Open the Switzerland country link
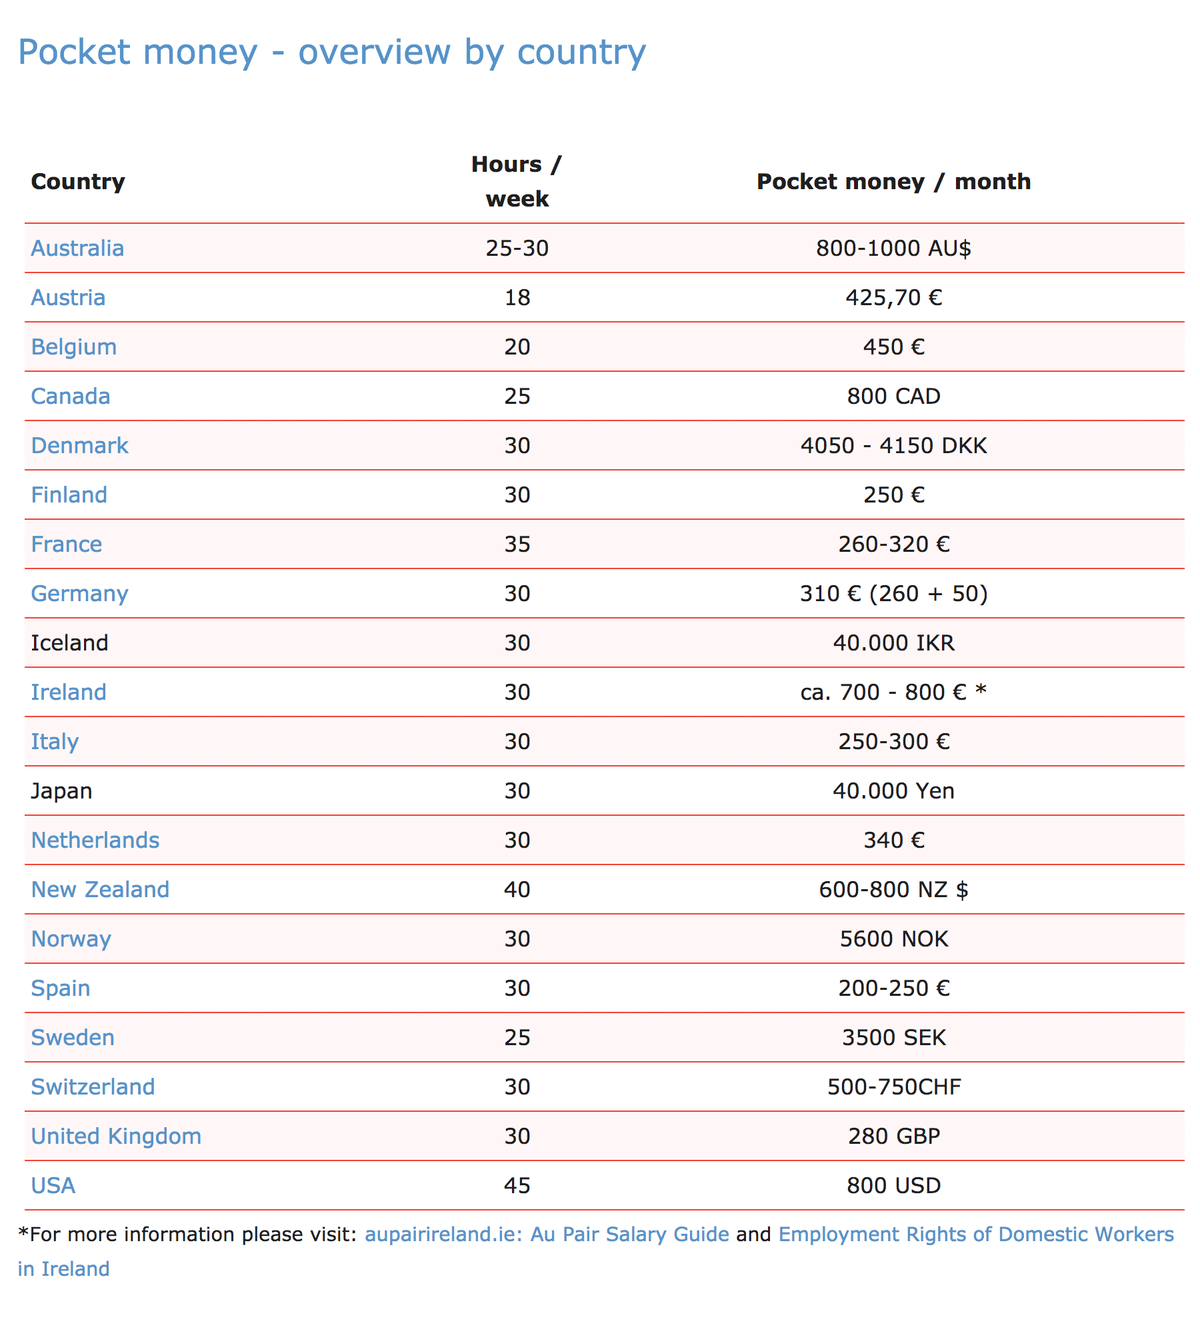Viewport: 1200px width, 1329px height. 93,1087
